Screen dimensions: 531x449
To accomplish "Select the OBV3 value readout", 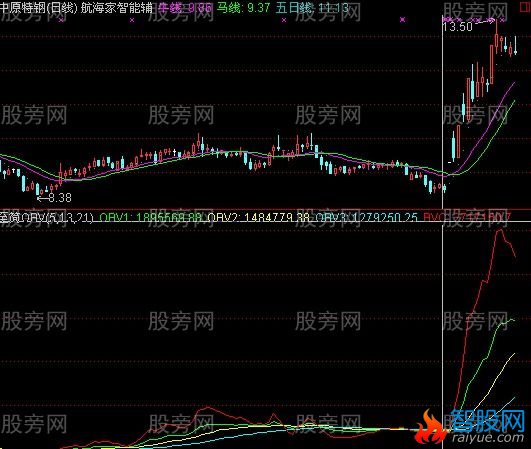I will click(x=366, y=217).
